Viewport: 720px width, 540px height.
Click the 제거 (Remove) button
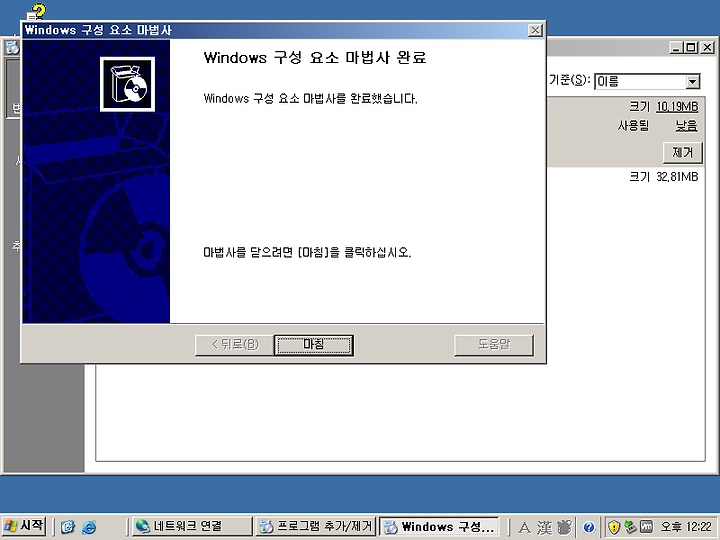(683, 152)
